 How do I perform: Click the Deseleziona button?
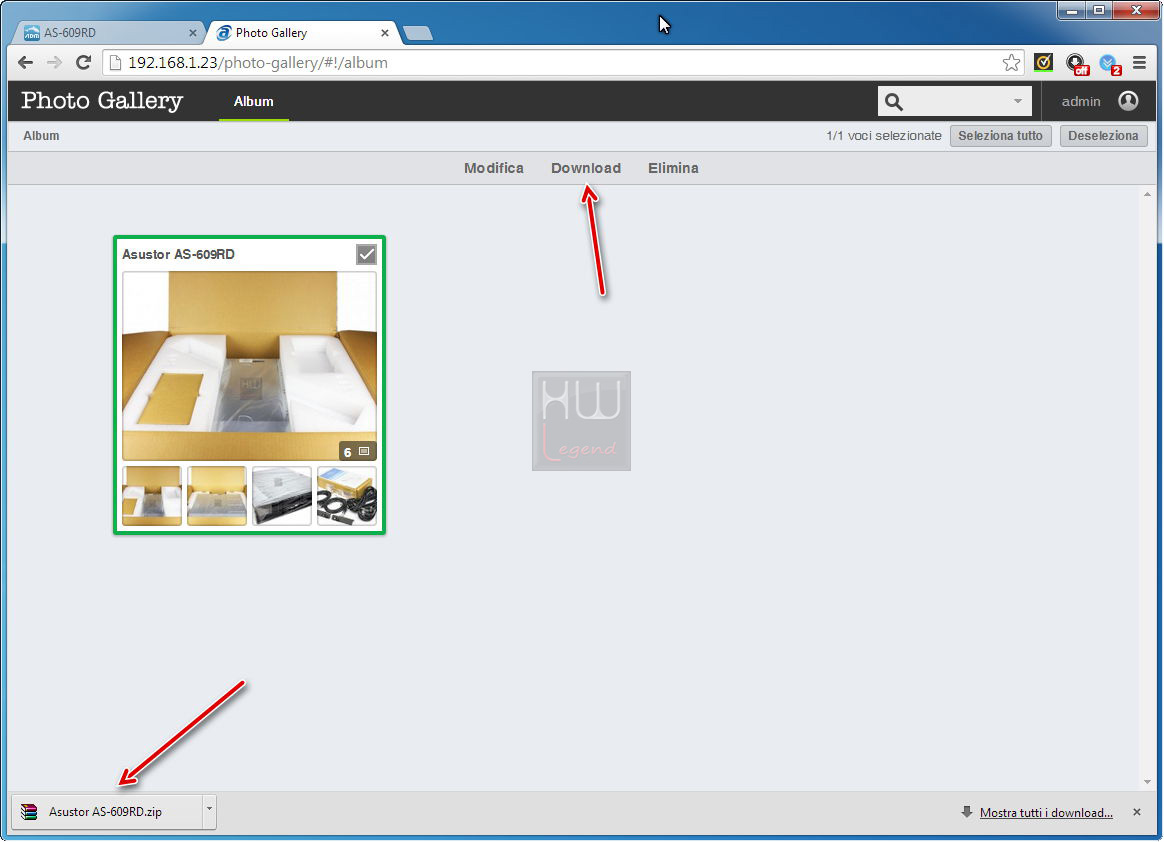coord(1103,136)
